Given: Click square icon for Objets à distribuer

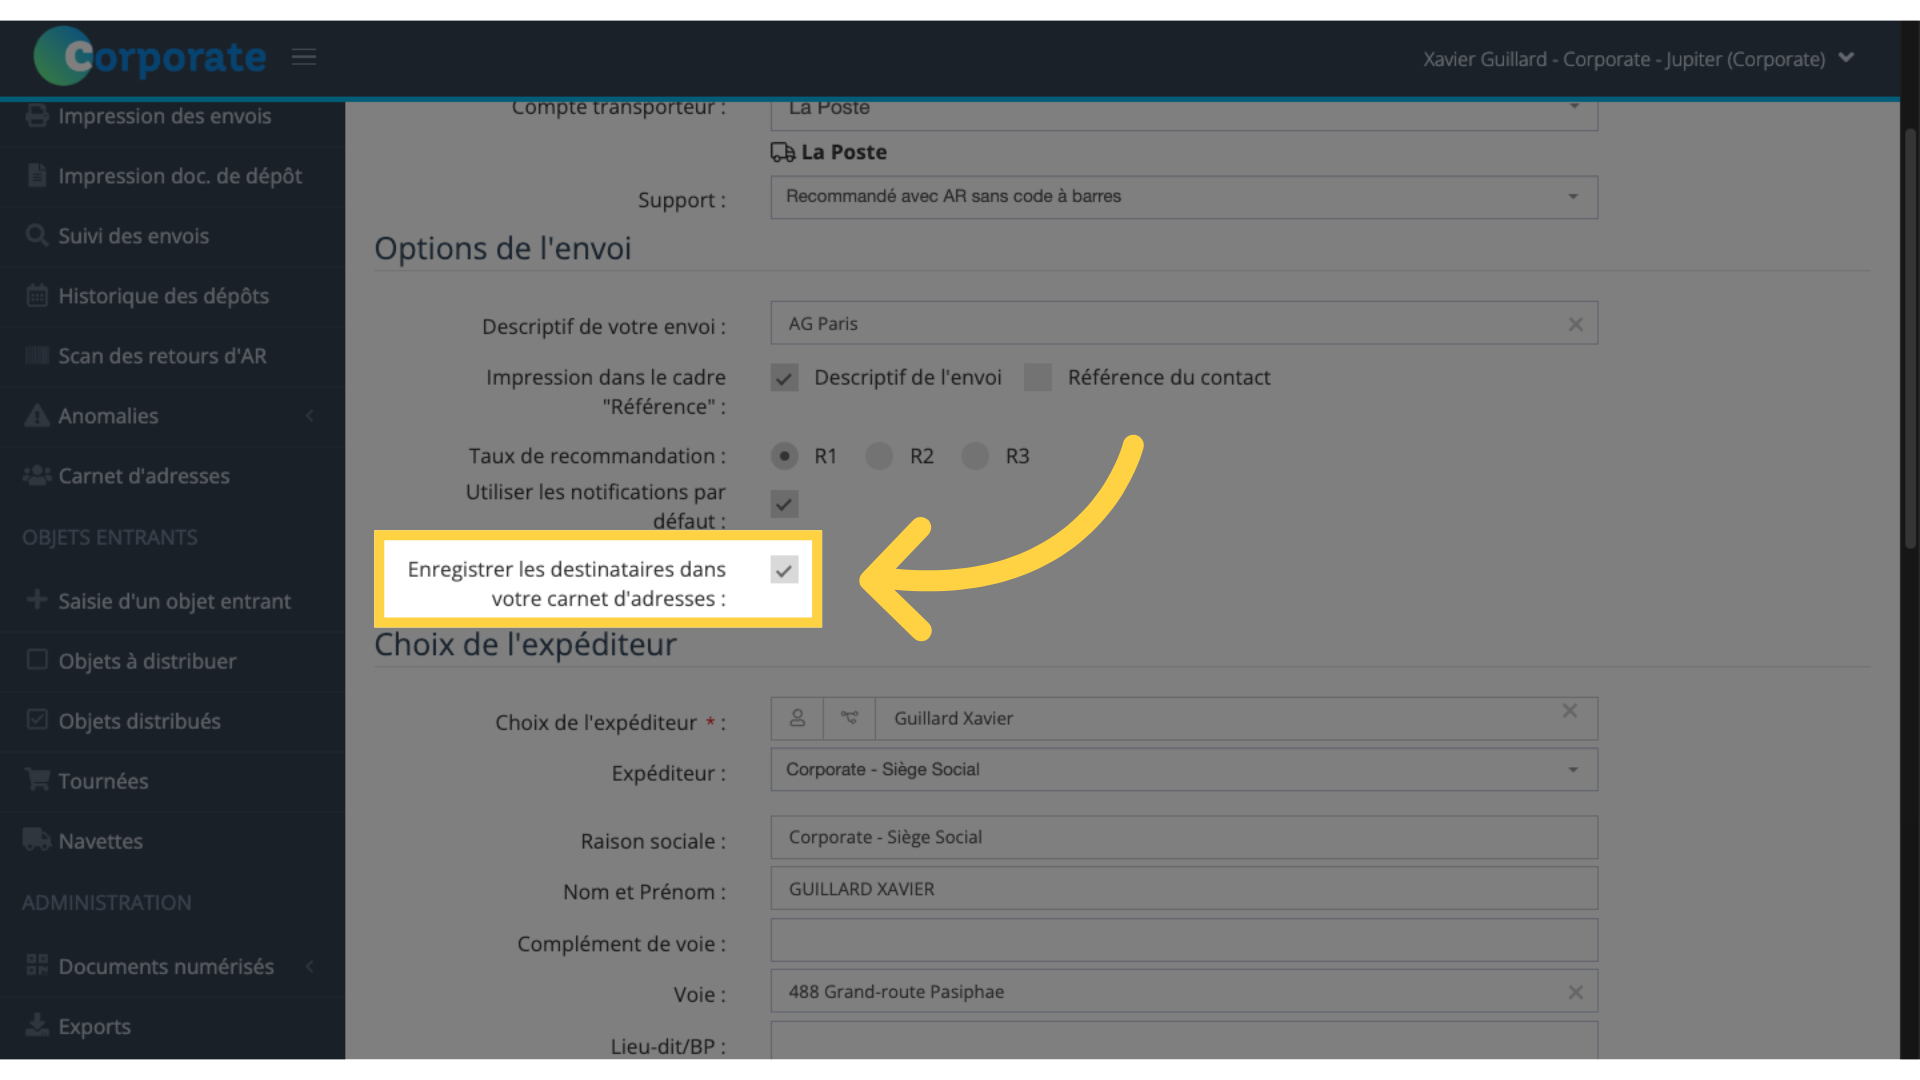Looking at the screenshot, I should tap(37, 660).
